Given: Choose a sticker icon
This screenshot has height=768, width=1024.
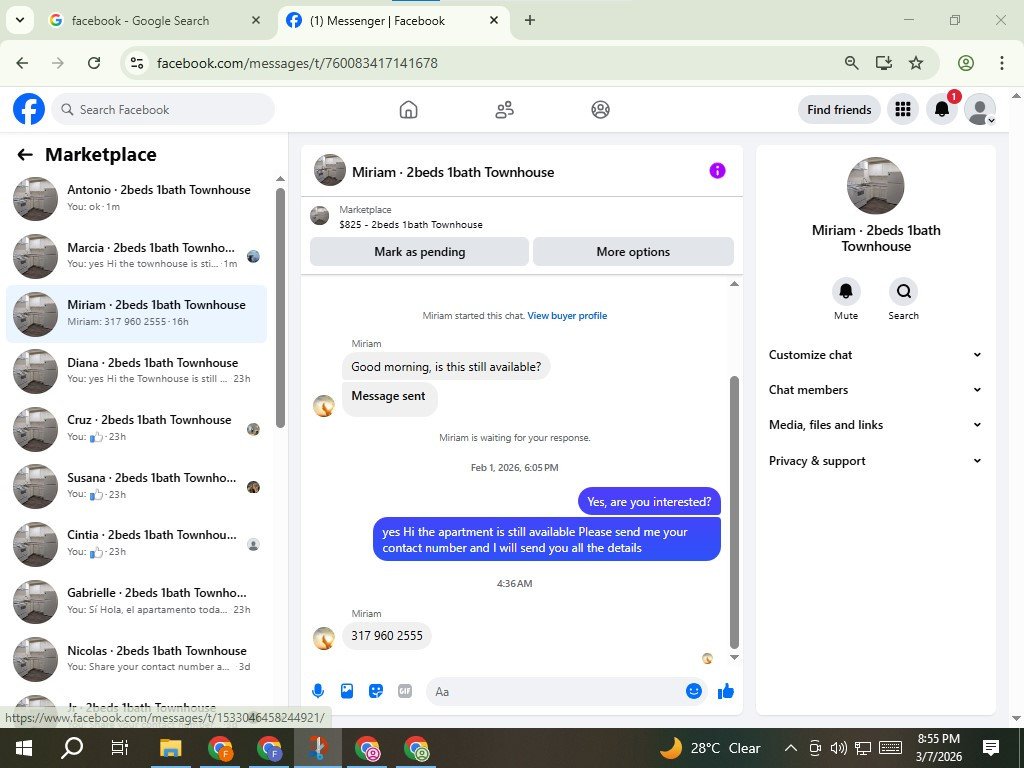Looking at the screenshot, I should [x=376, y=691].
